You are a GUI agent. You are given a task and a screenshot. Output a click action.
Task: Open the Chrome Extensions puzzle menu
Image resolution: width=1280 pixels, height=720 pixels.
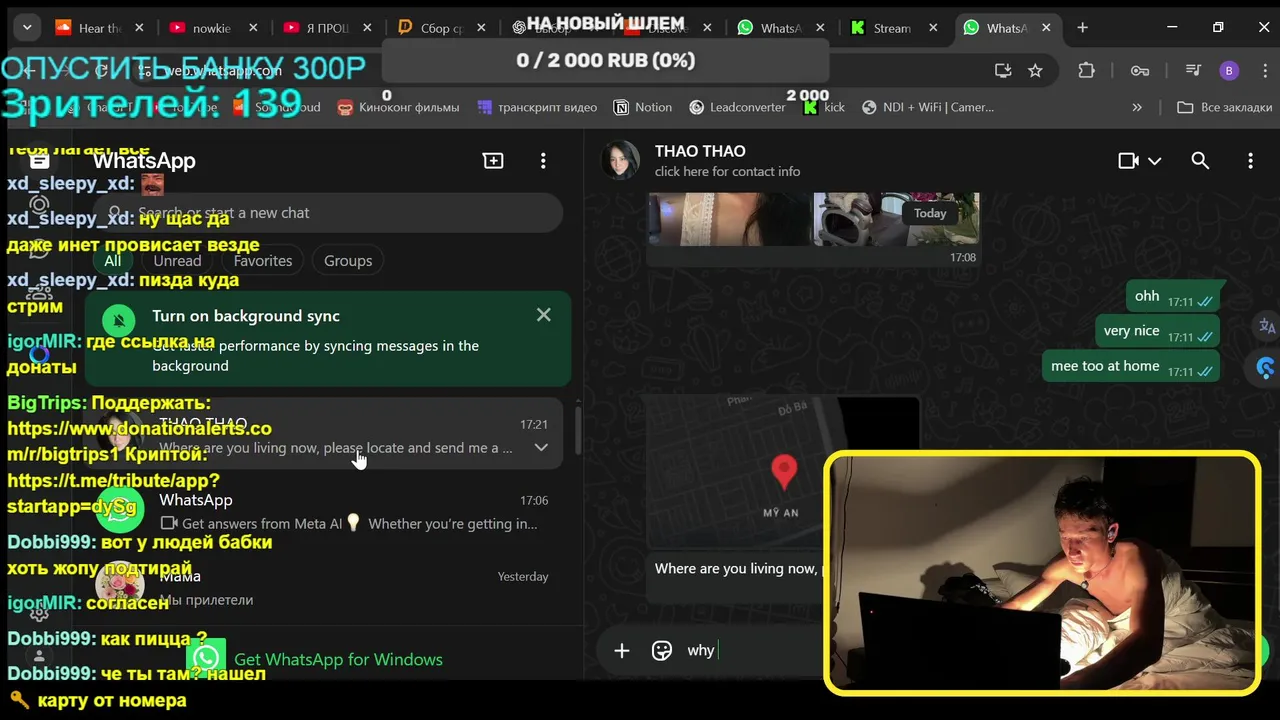click(x=1086, y=70)
